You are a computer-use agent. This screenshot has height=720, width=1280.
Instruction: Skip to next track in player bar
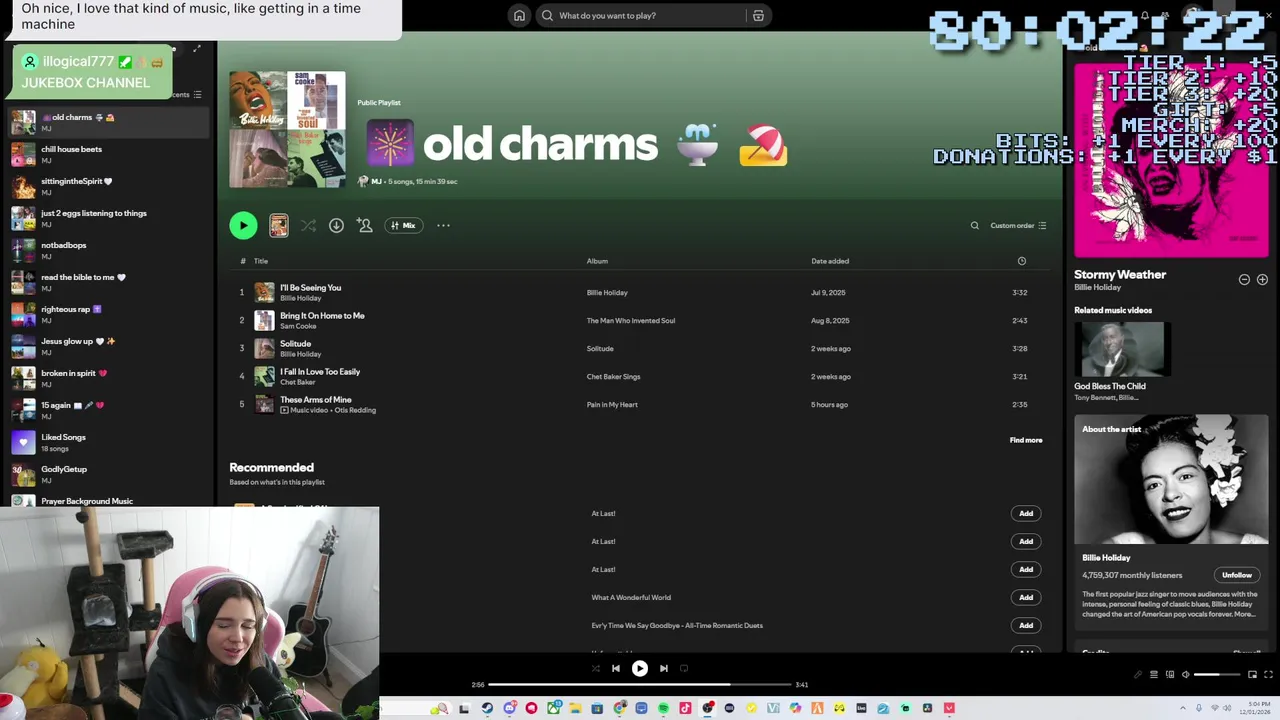tap(664, 668)
